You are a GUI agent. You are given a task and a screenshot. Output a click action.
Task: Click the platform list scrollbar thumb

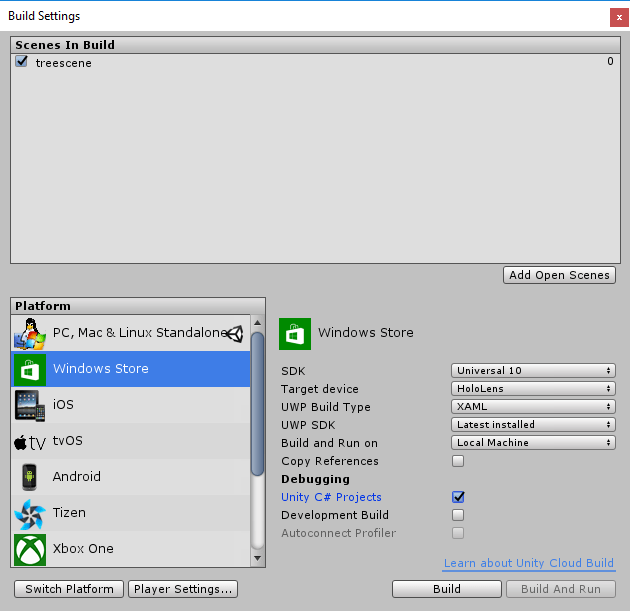[258, 404]
